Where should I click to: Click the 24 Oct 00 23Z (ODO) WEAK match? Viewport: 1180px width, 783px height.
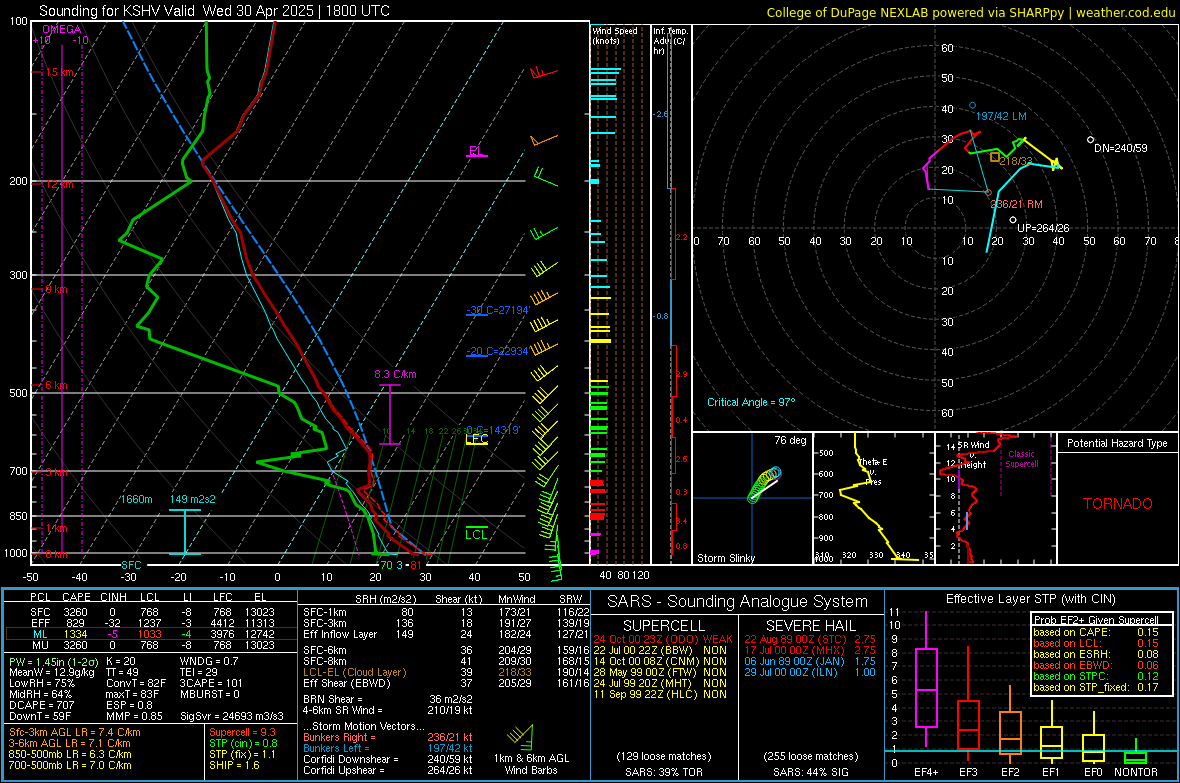tap(662, 639)
